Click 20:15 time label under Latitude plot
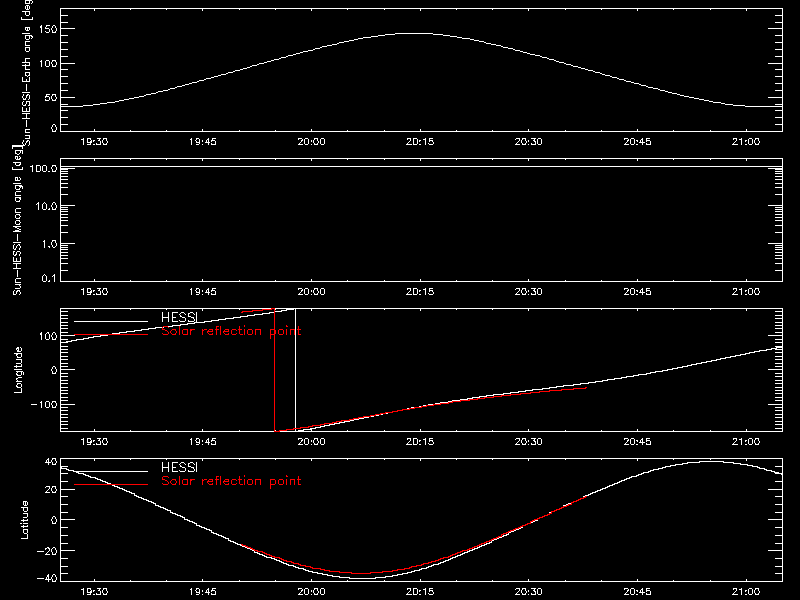Viewport: 800px width, 600px height. coord(420,592)
